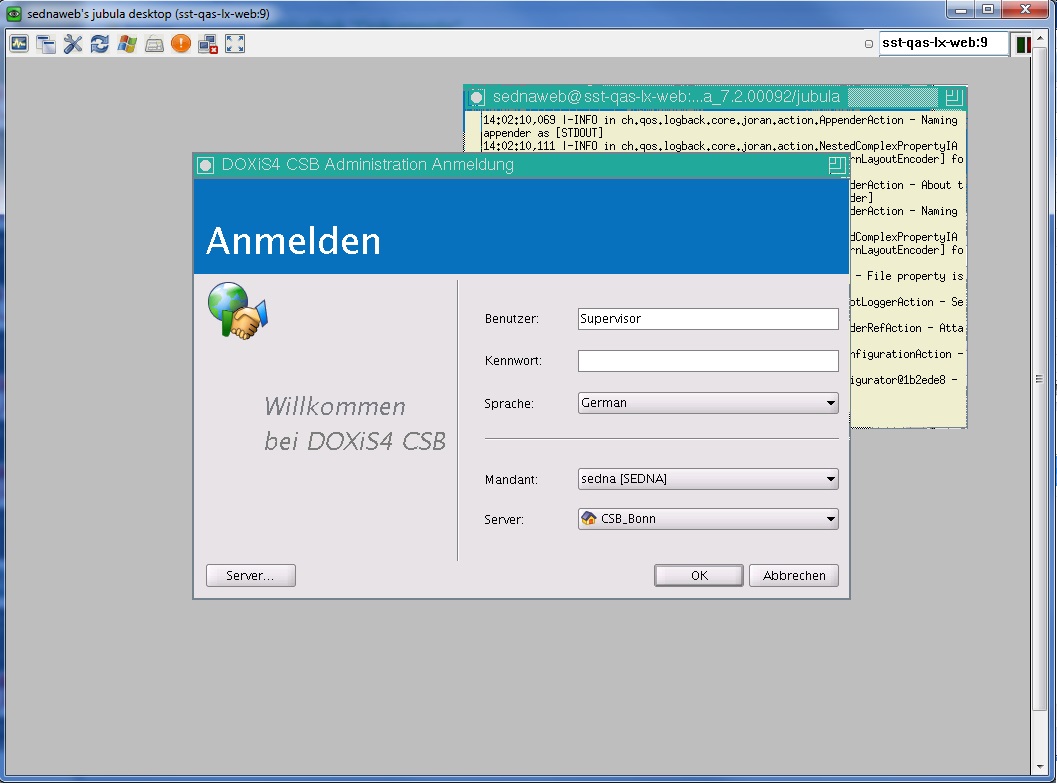This screenshot has height=784, width=1057.
Task: Open the Server dropdown showing CSB_Bonn
Action: click(x=708, y=518)
